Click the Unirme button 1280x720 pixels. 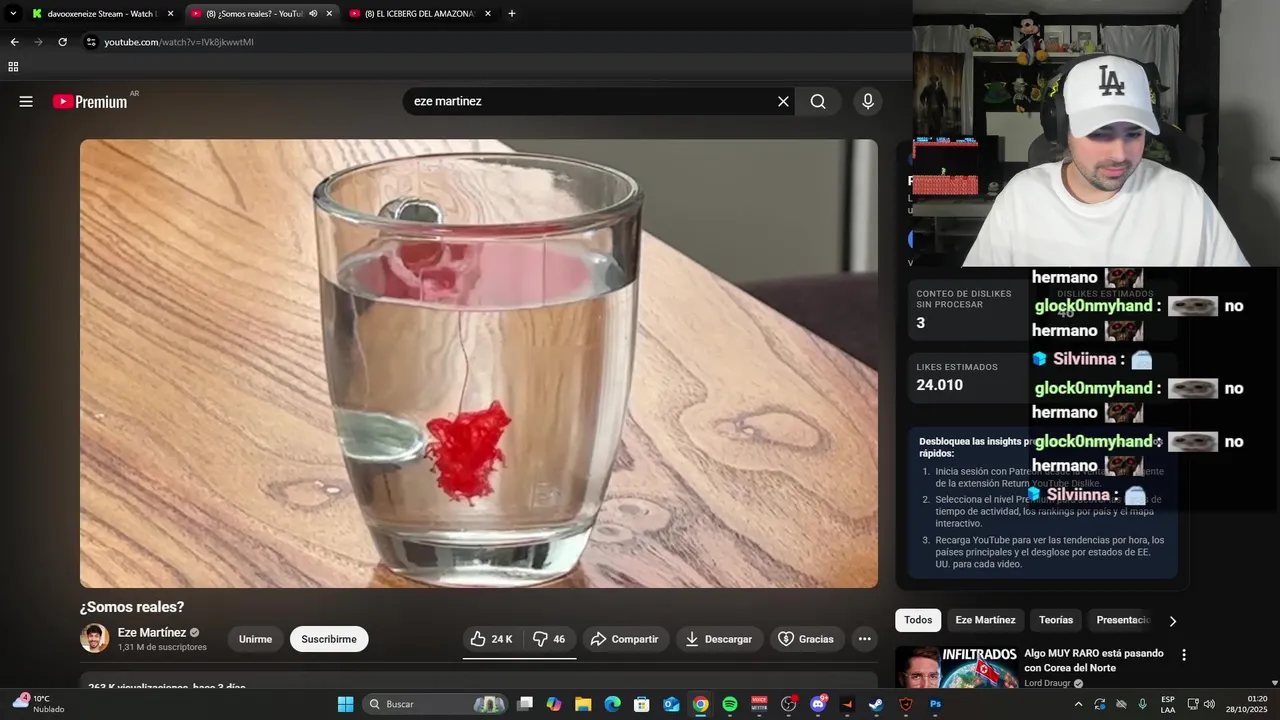pyautogui.click(x=255, y=639)
